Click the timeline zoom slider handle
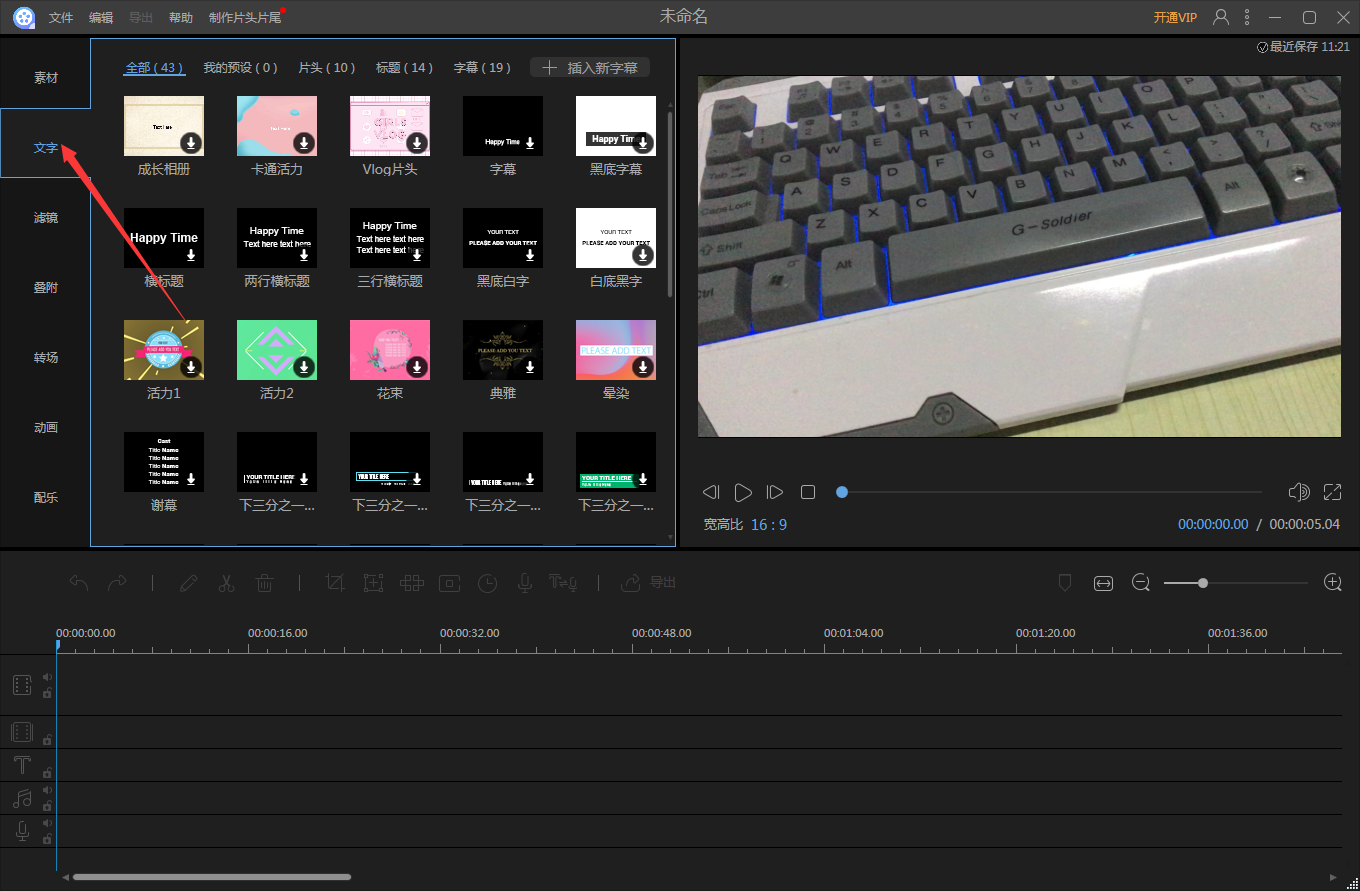Viewport: 1360px width, 891px height. [1203, 583]
